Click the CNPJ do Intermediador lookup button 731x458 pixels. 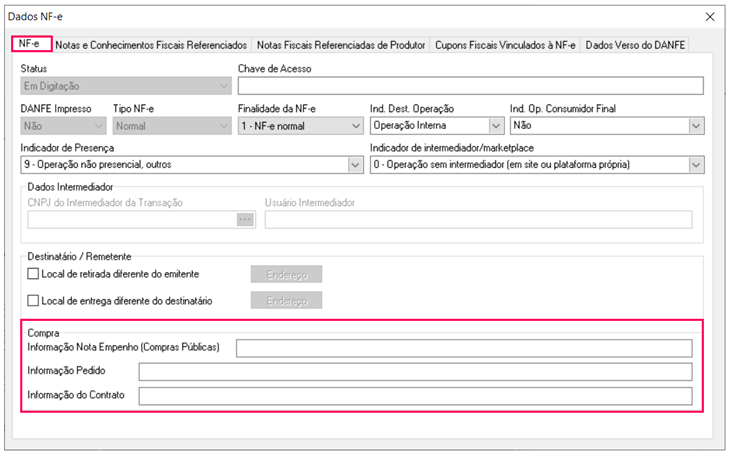[245, 220]
